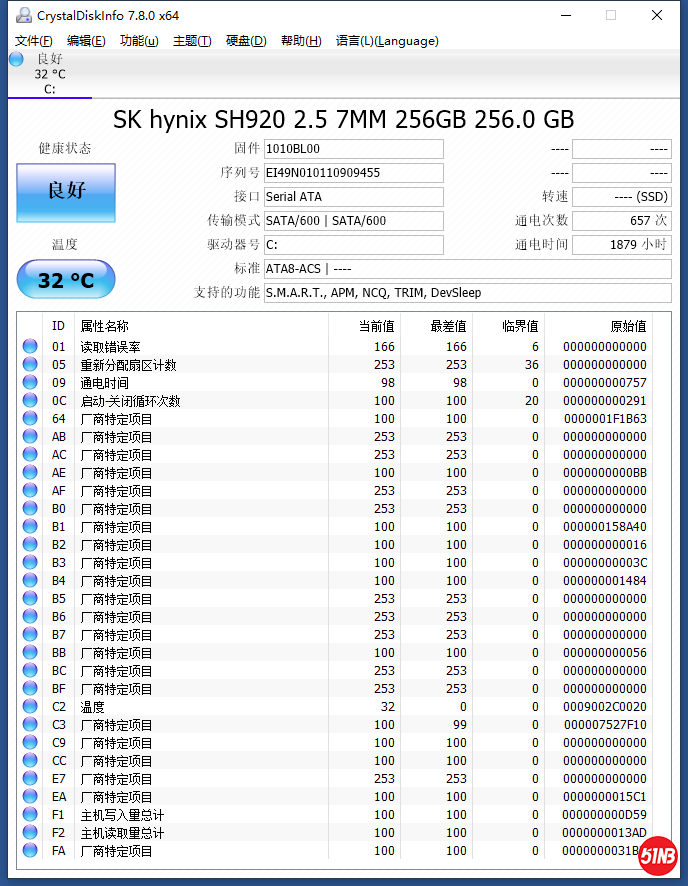
Task: Open the 语言(L)(Language) menu
Action: coord(387,41)
